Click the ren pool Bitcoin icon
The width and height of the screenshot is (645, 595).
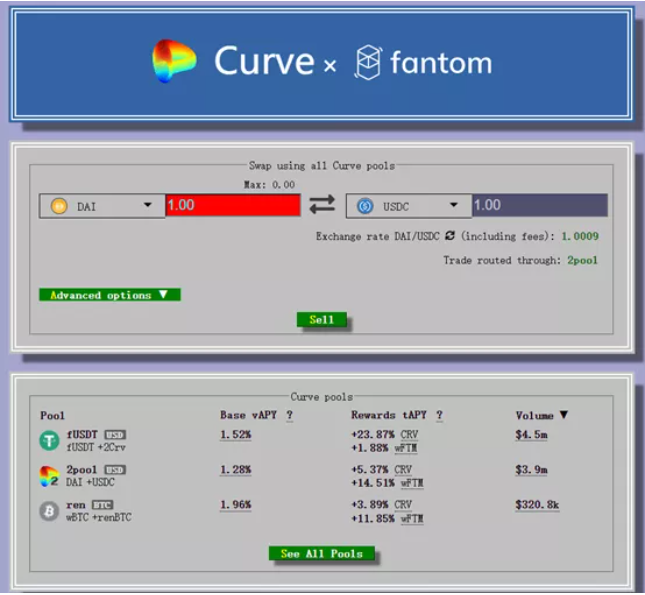(49, 511)
